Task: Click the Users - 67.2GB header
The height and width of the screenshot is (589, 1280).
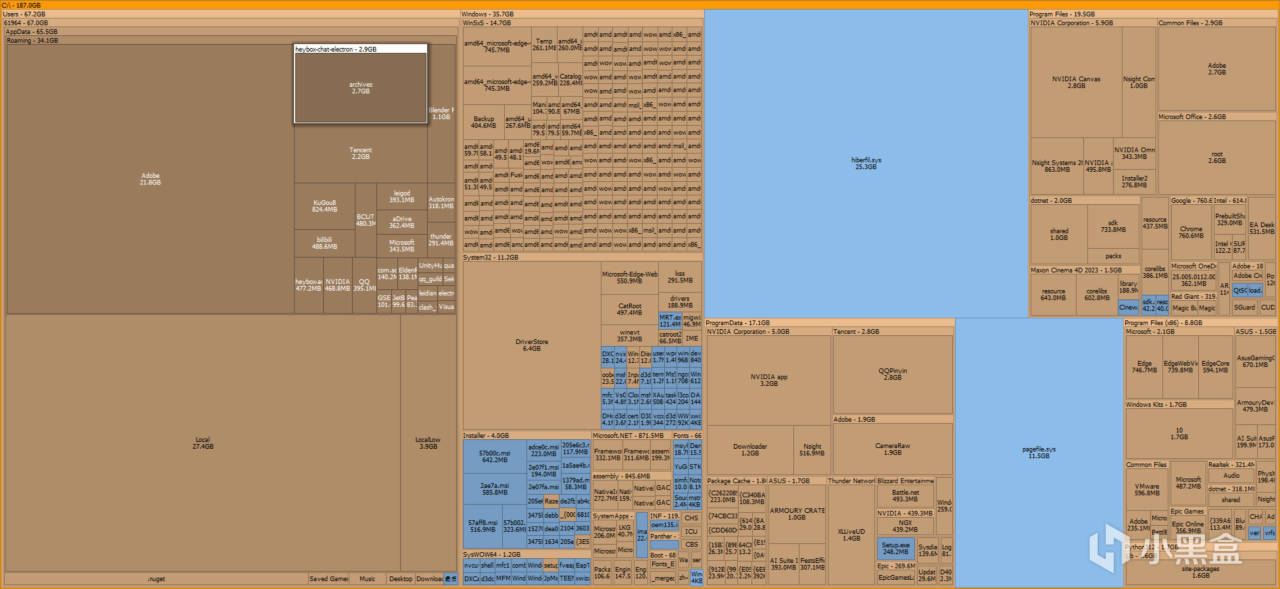Action: pyautogui.click(x=230, y=14)
